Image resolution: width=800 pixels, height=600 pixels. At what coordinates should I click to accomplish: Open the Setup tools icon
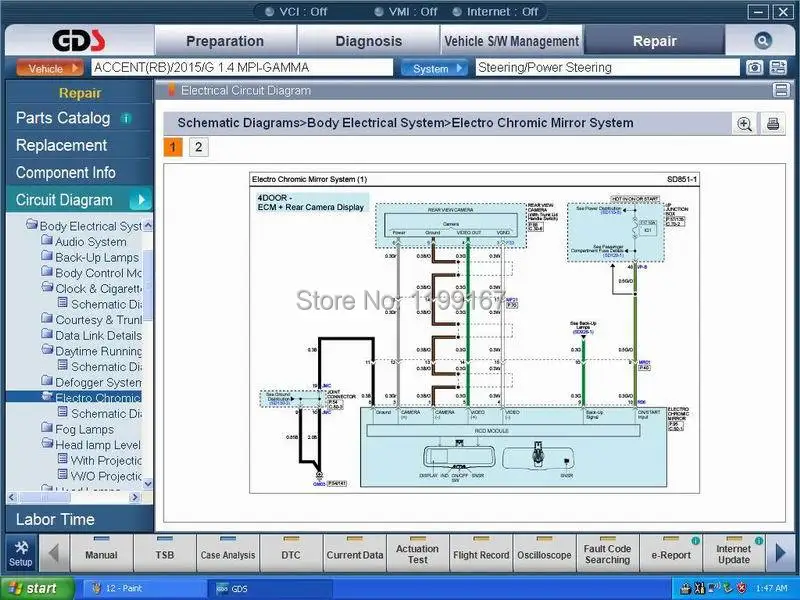pyautogui.click(x=21, y=553)
